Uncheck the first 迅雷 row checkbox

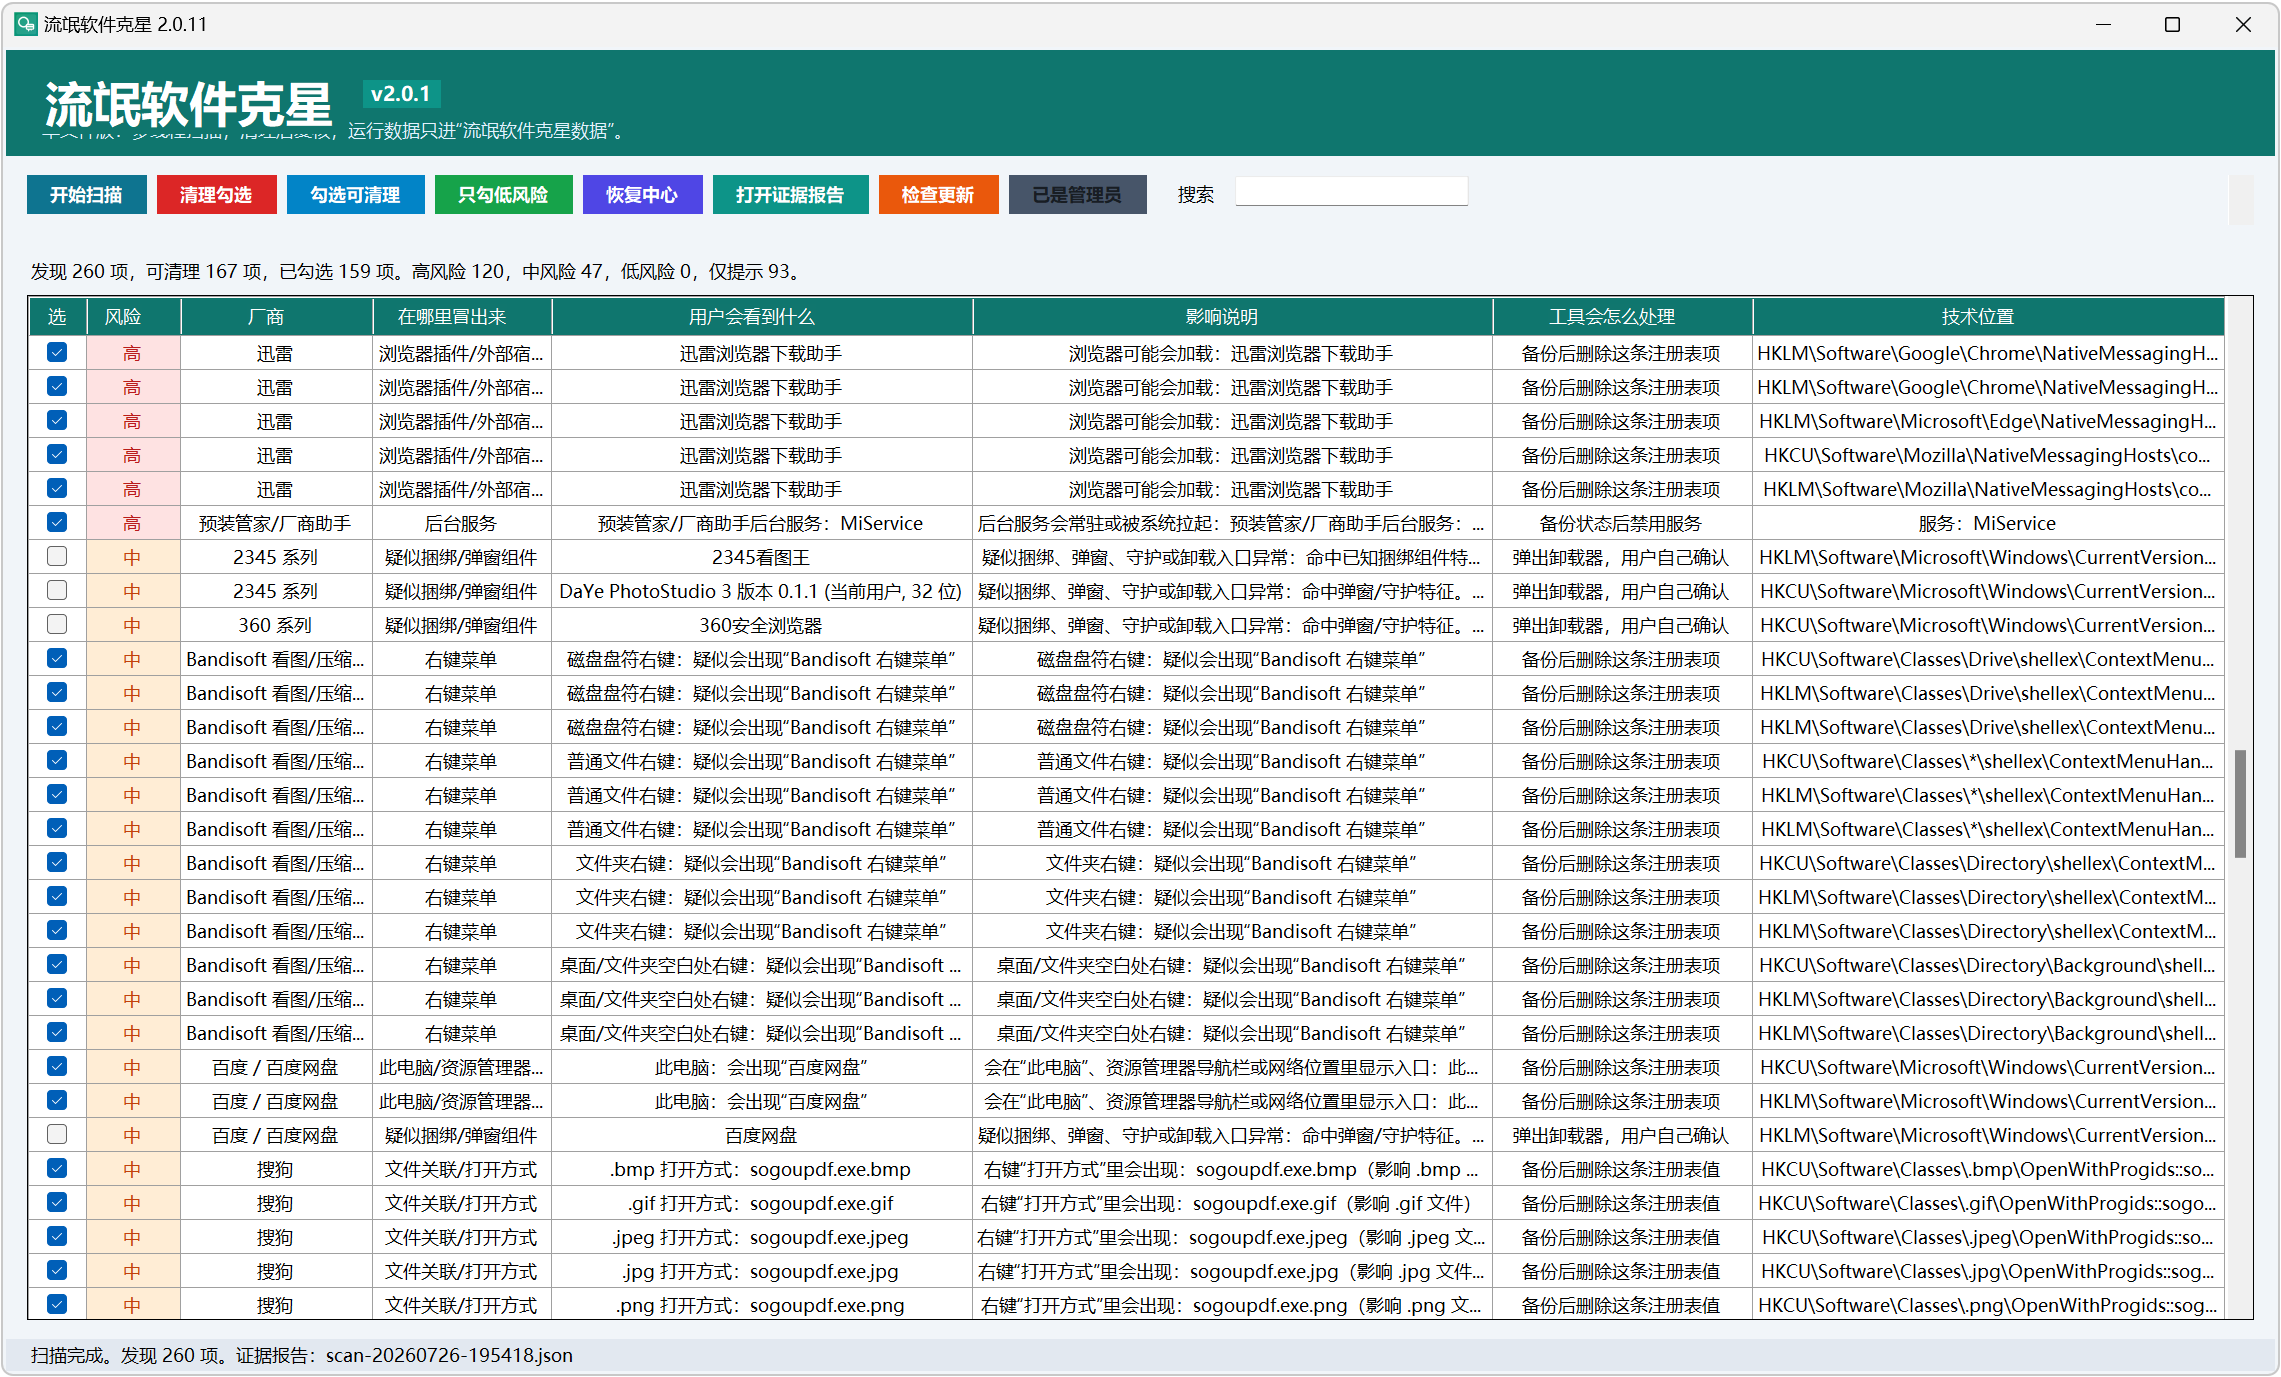click(57, 353)
